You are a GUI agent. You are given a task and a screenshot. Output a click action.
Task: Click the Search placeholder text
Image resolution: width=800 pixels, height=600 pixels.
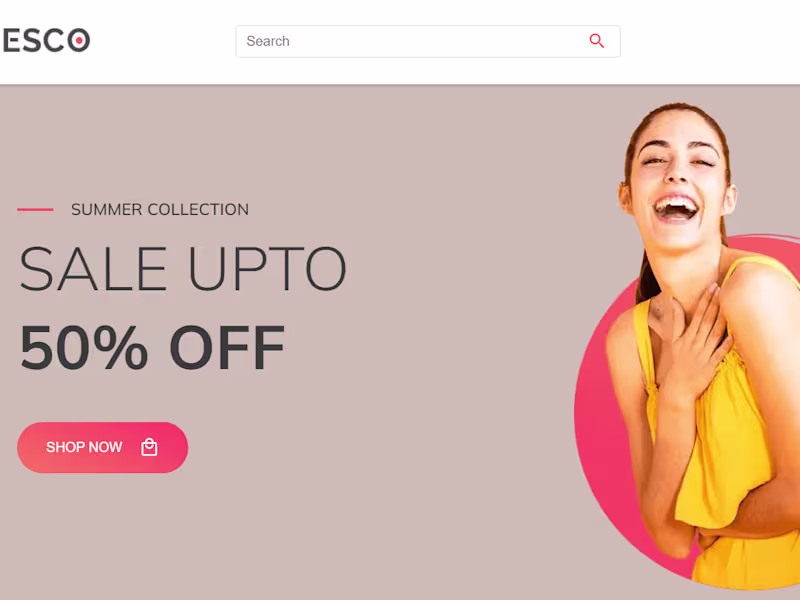point(268,41)
